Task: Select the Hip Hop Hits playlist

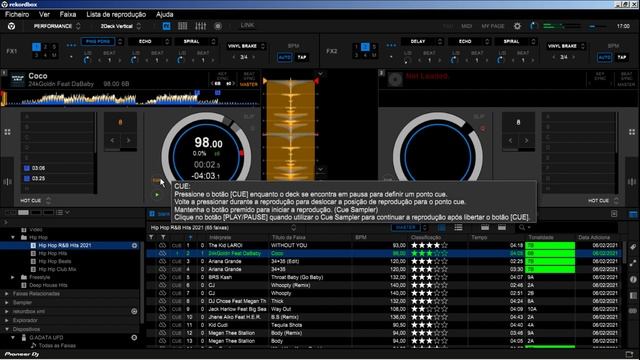Action: [x=53, y=253]
